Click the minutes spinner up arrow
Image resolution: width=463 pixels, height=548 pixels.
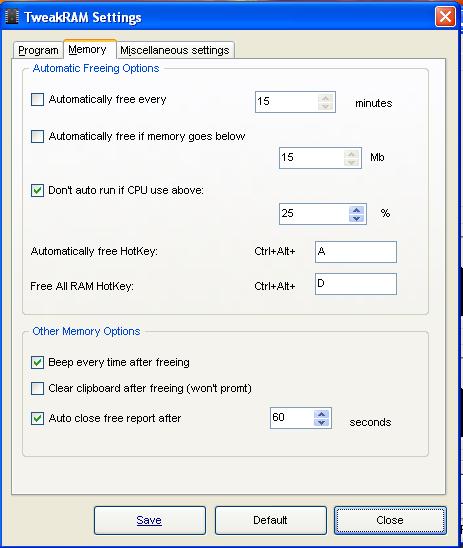(x=326, y=98)
